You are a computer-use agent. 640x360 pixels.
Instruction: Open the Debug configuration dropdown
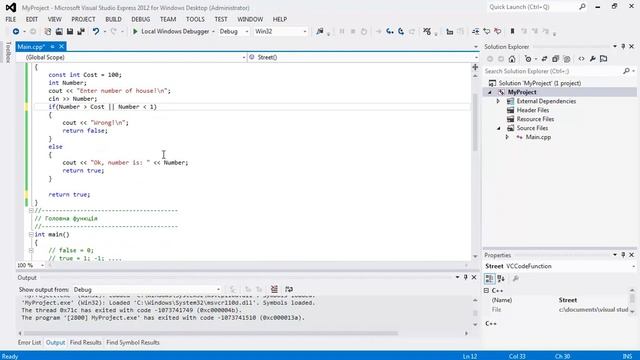click(233, 31)
